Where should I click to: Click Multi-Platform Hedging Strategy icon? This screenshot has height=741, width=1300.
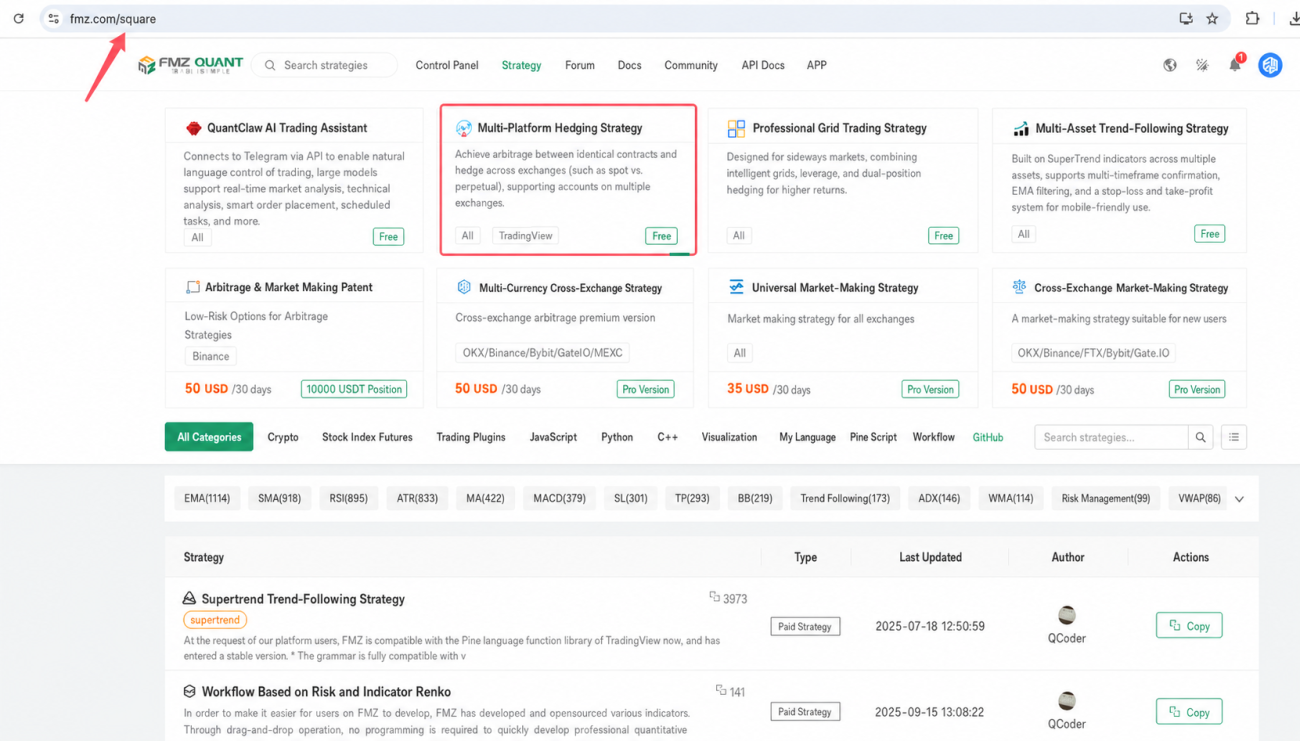coord(464,128)
